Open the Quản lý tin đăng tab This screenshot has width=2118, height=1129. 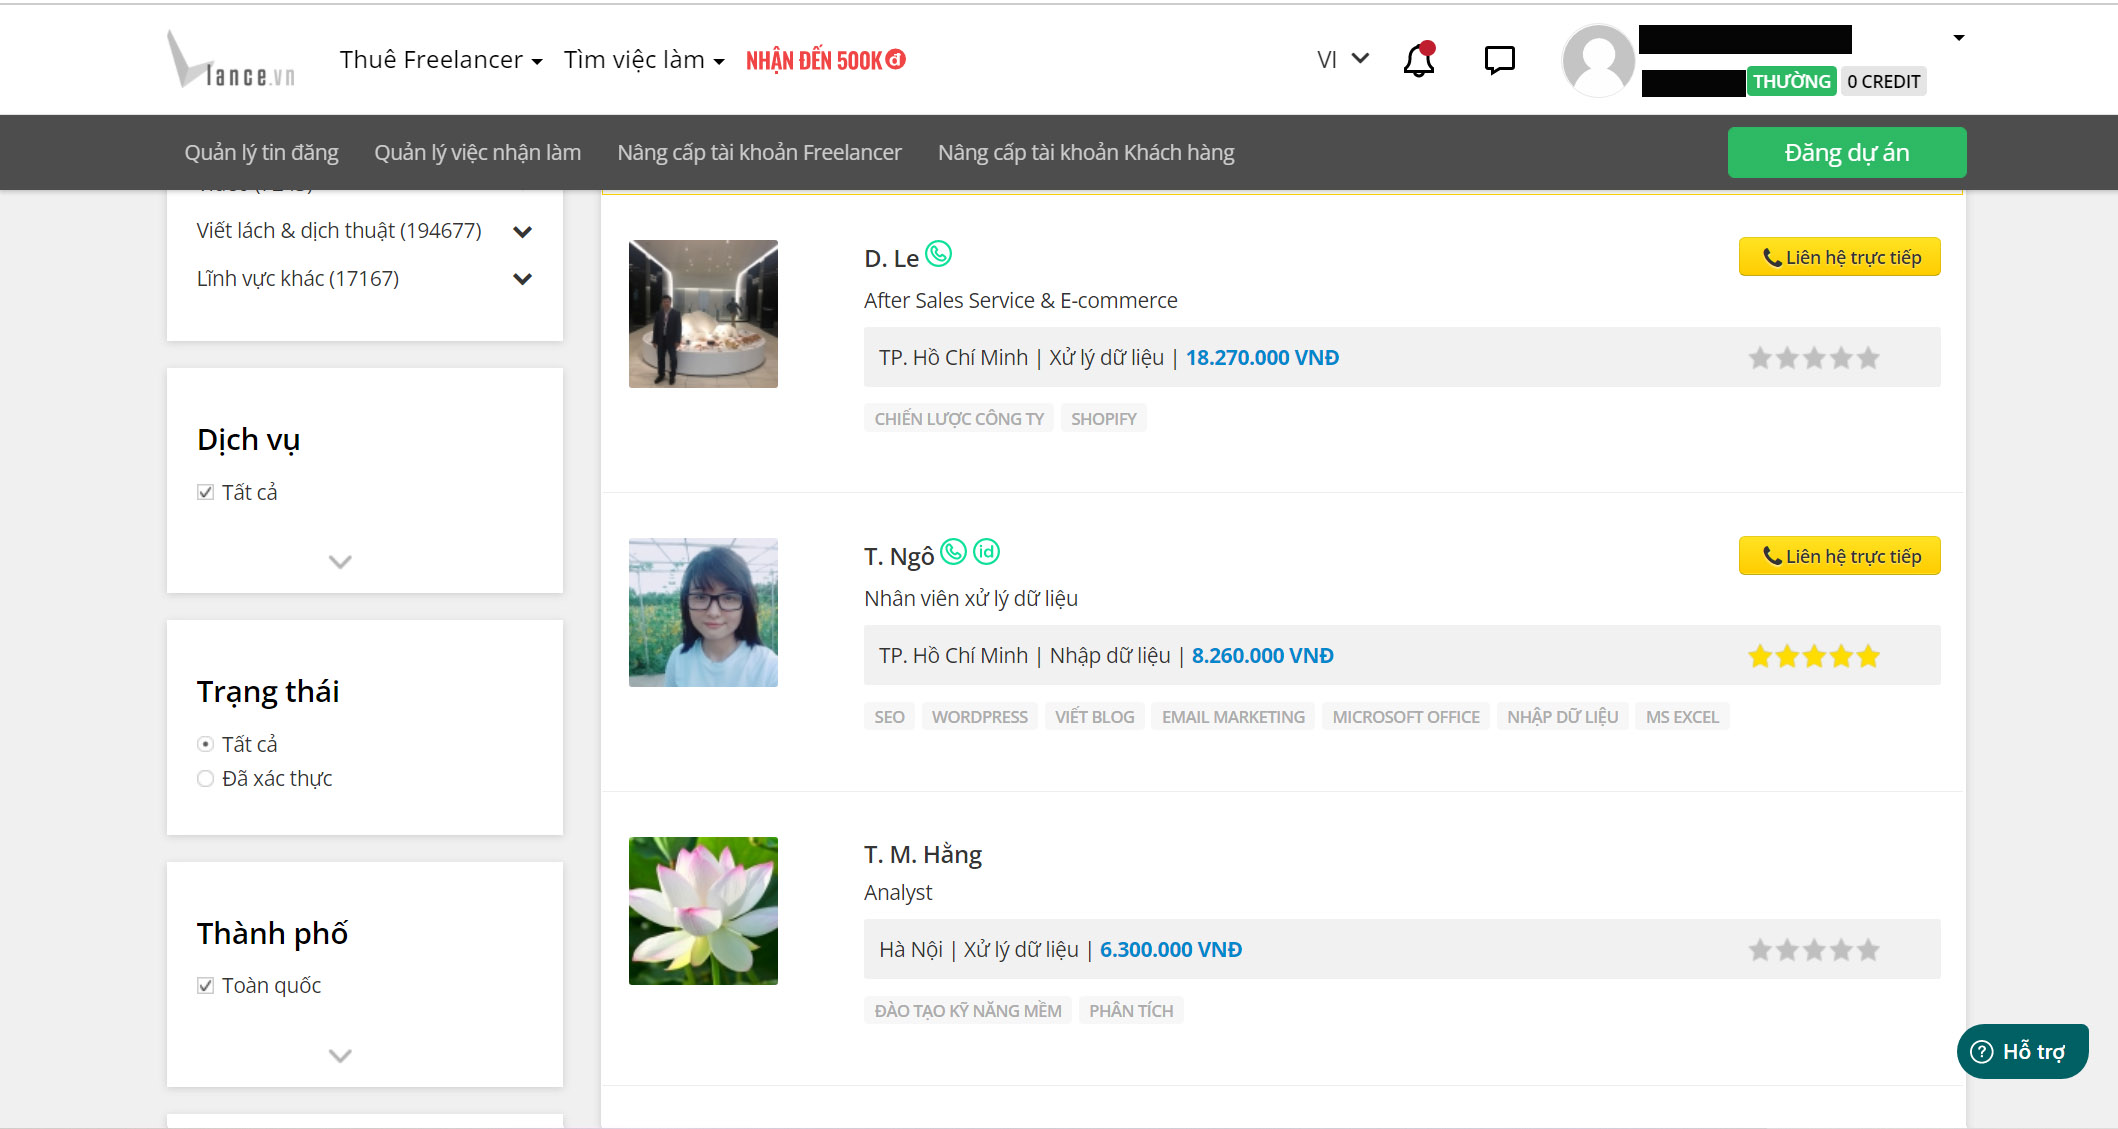[x=261, y=152]
